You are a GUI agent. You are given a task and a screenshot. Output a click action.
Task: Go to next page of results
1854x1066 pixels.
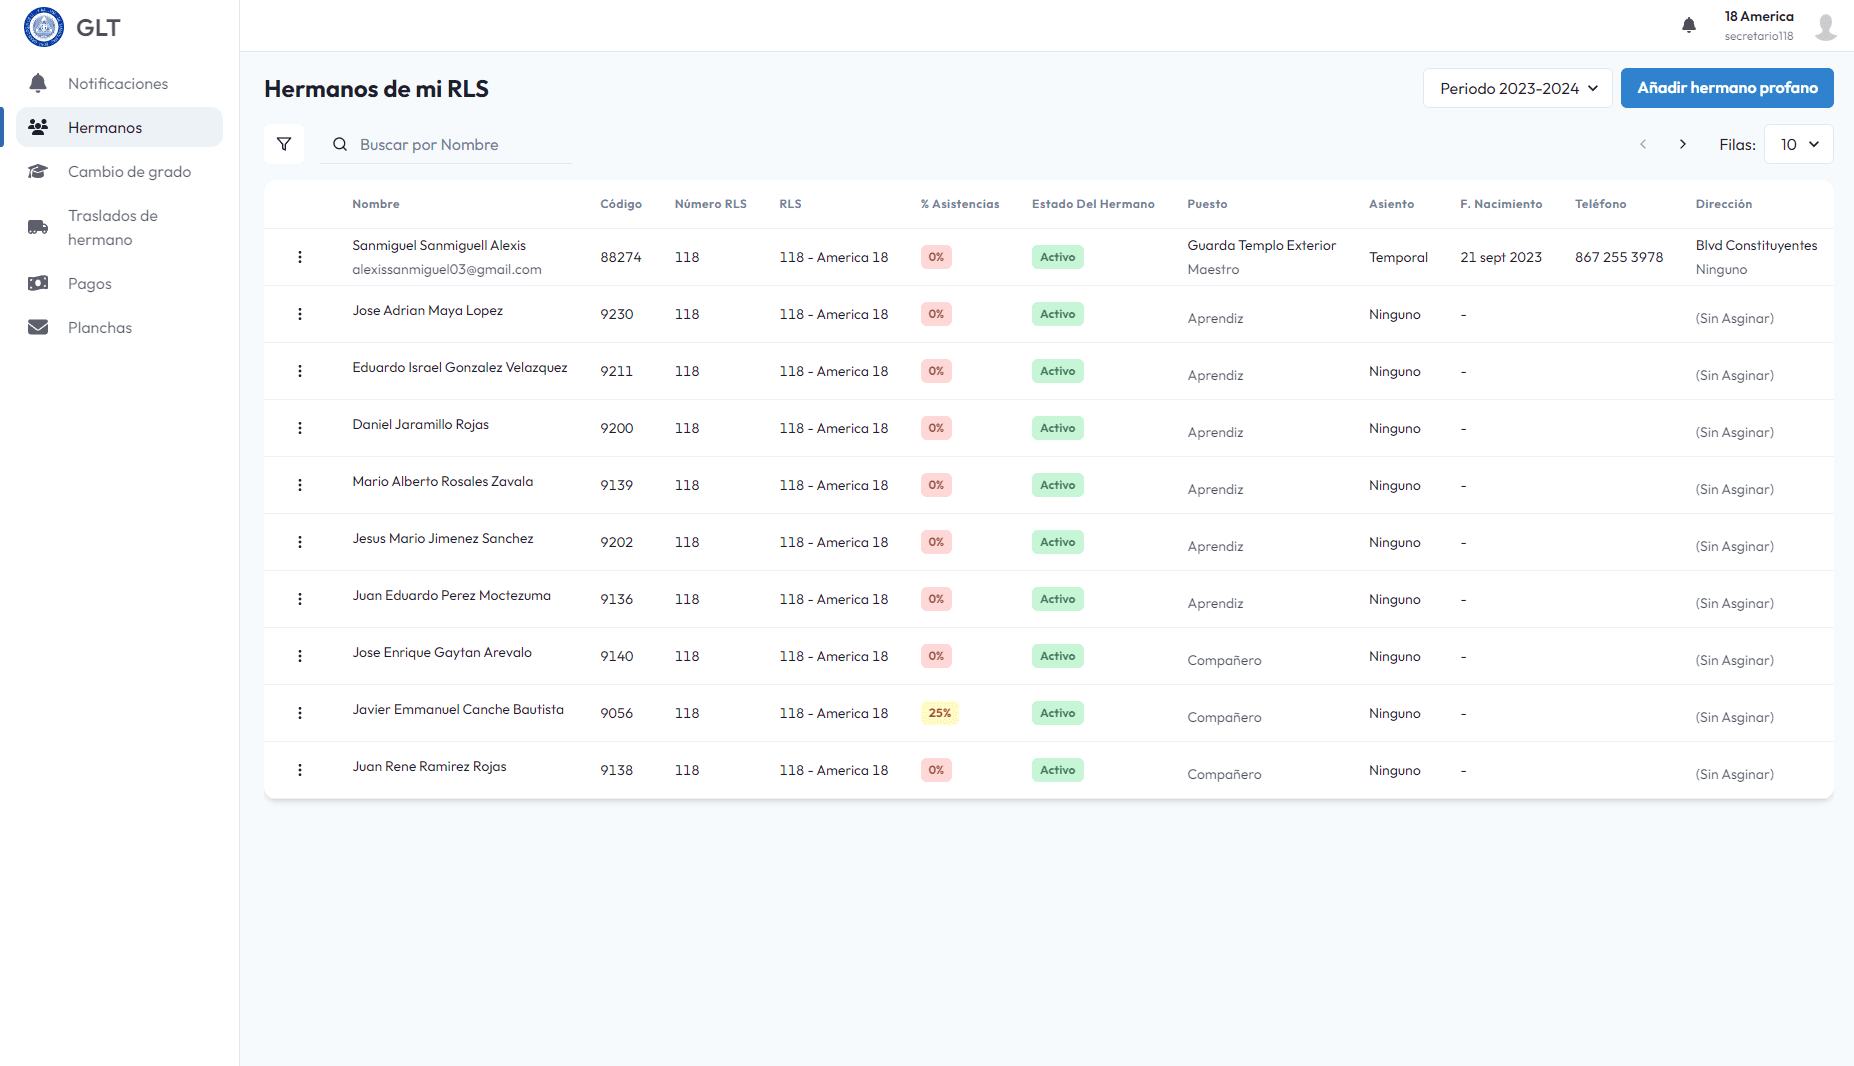(1683, 144)
